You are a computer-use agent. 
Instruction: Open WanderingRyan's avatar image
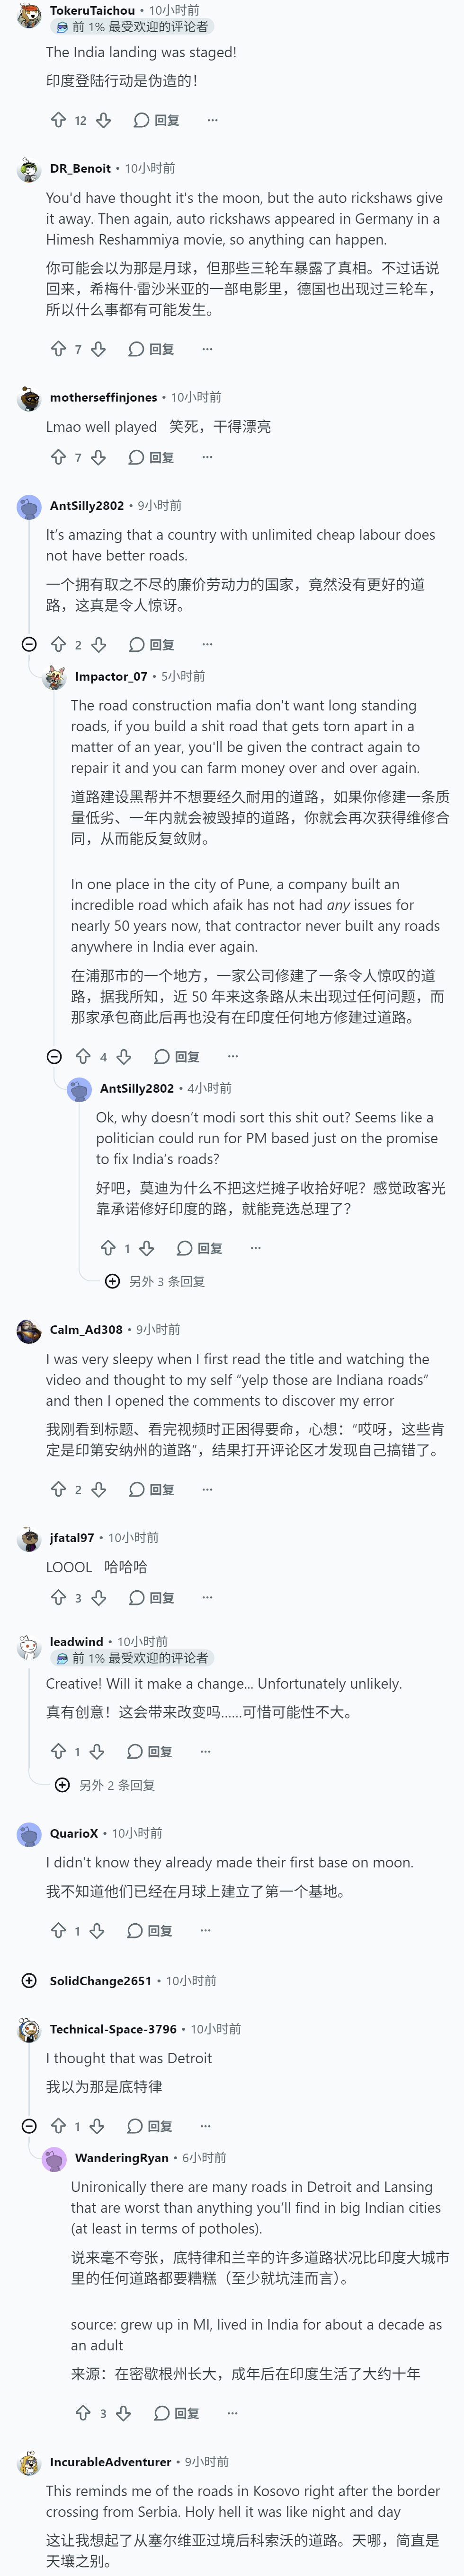[54, 2158]
